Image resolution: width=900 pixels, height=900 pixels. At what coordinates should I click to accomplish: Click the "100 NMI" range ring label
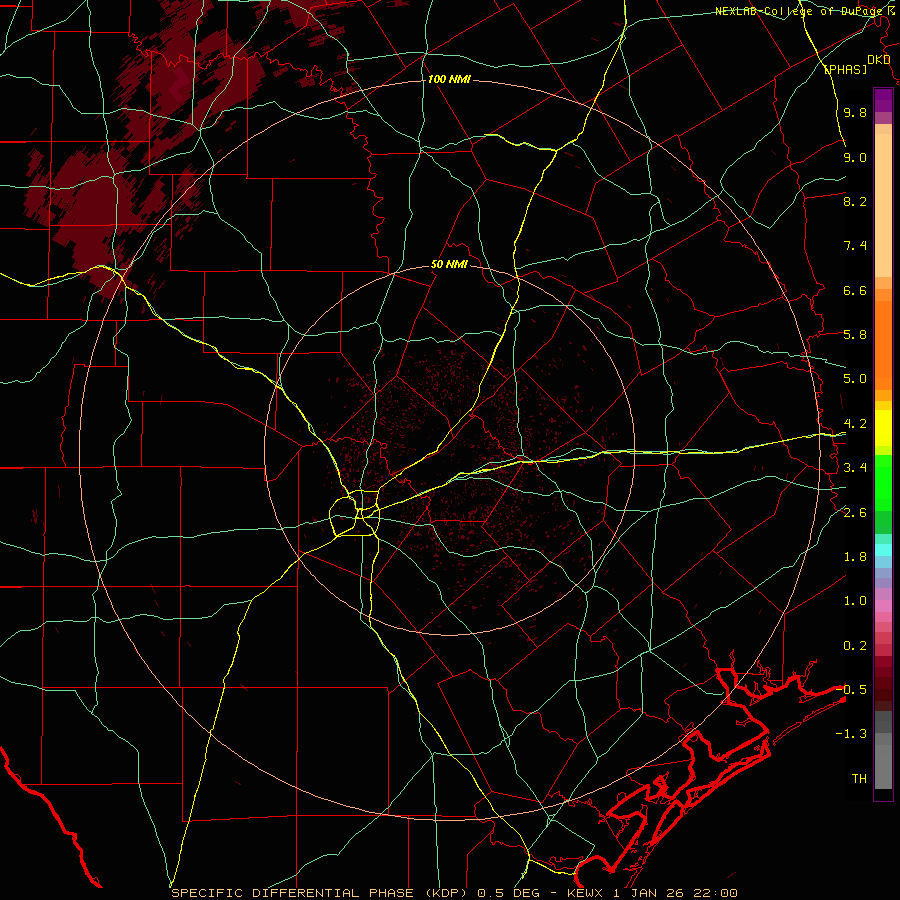point(449,79)
